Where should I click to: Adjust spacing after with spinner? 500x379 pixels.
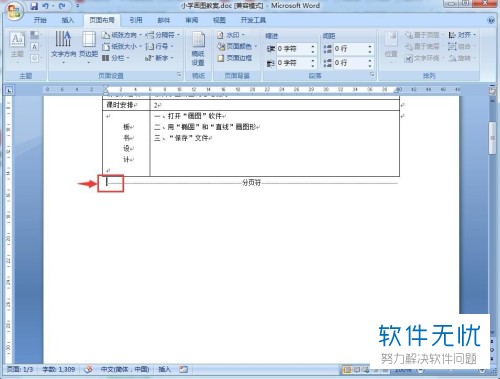coord(370,63)
